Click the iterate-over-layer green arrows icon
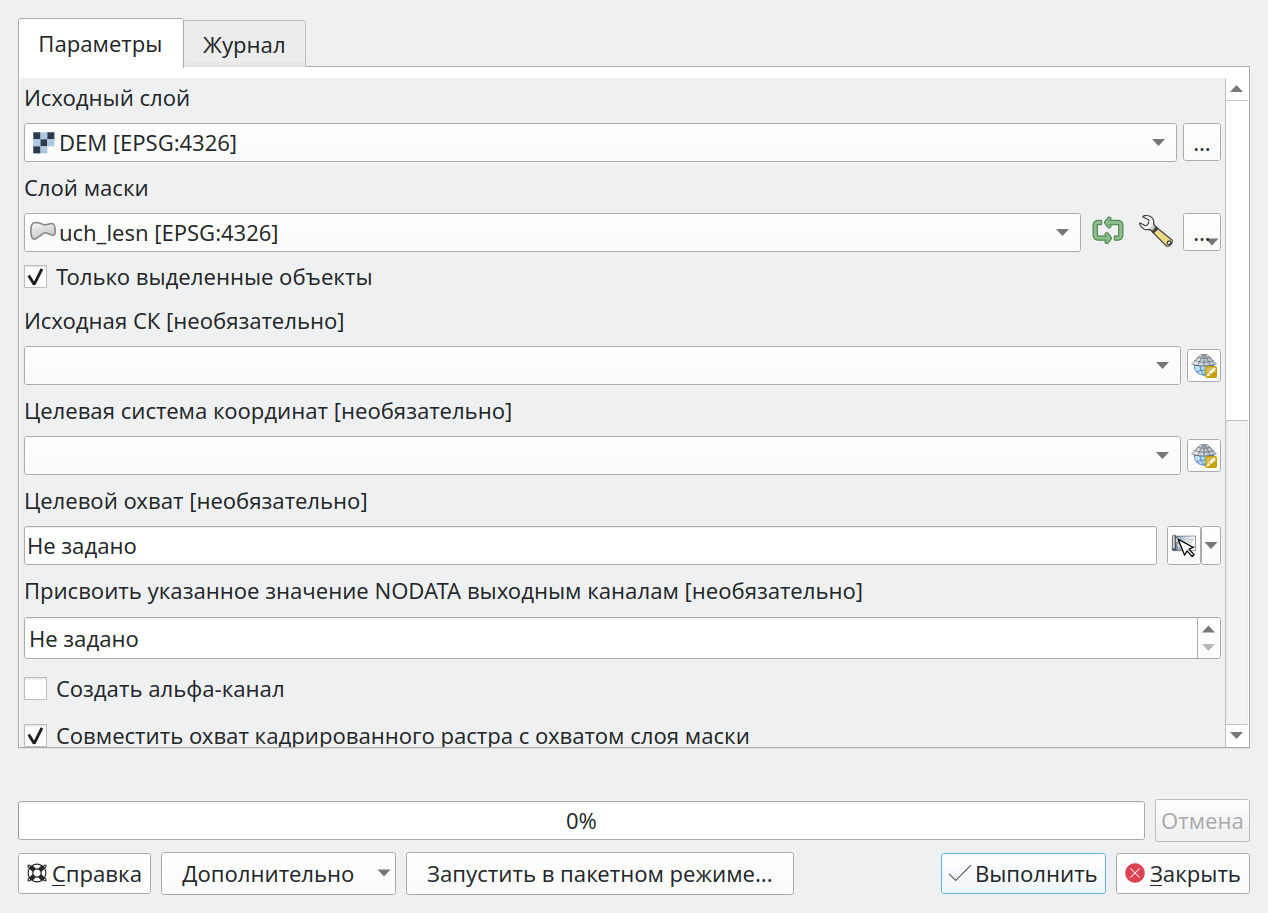This screenshot has width=1268, height=913. 1107,232
